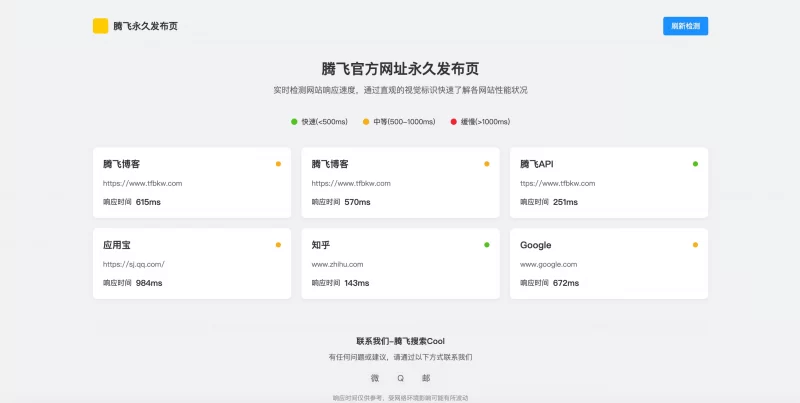
Task: Click the www.google.com URL
Action: (548, 264)
